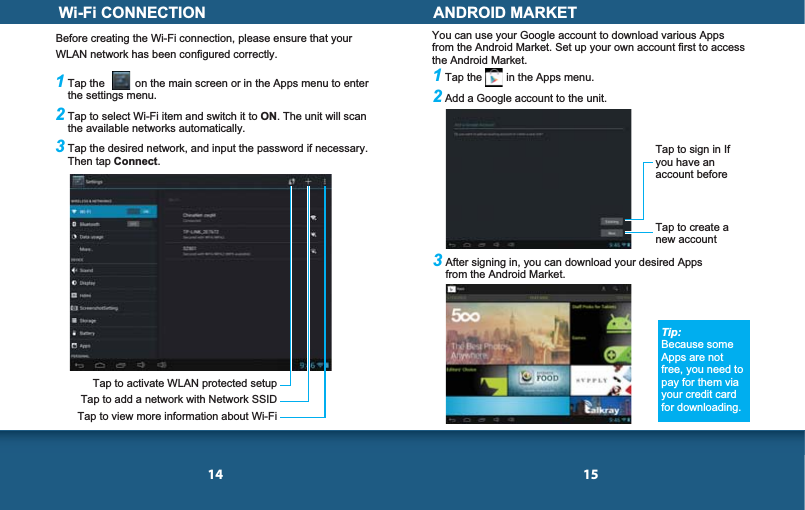The height and width of the screenshot is (510, 805).
Task: Click the ANDROID MARKET heading
Action: pyautogui.click(x=505, y=12)
